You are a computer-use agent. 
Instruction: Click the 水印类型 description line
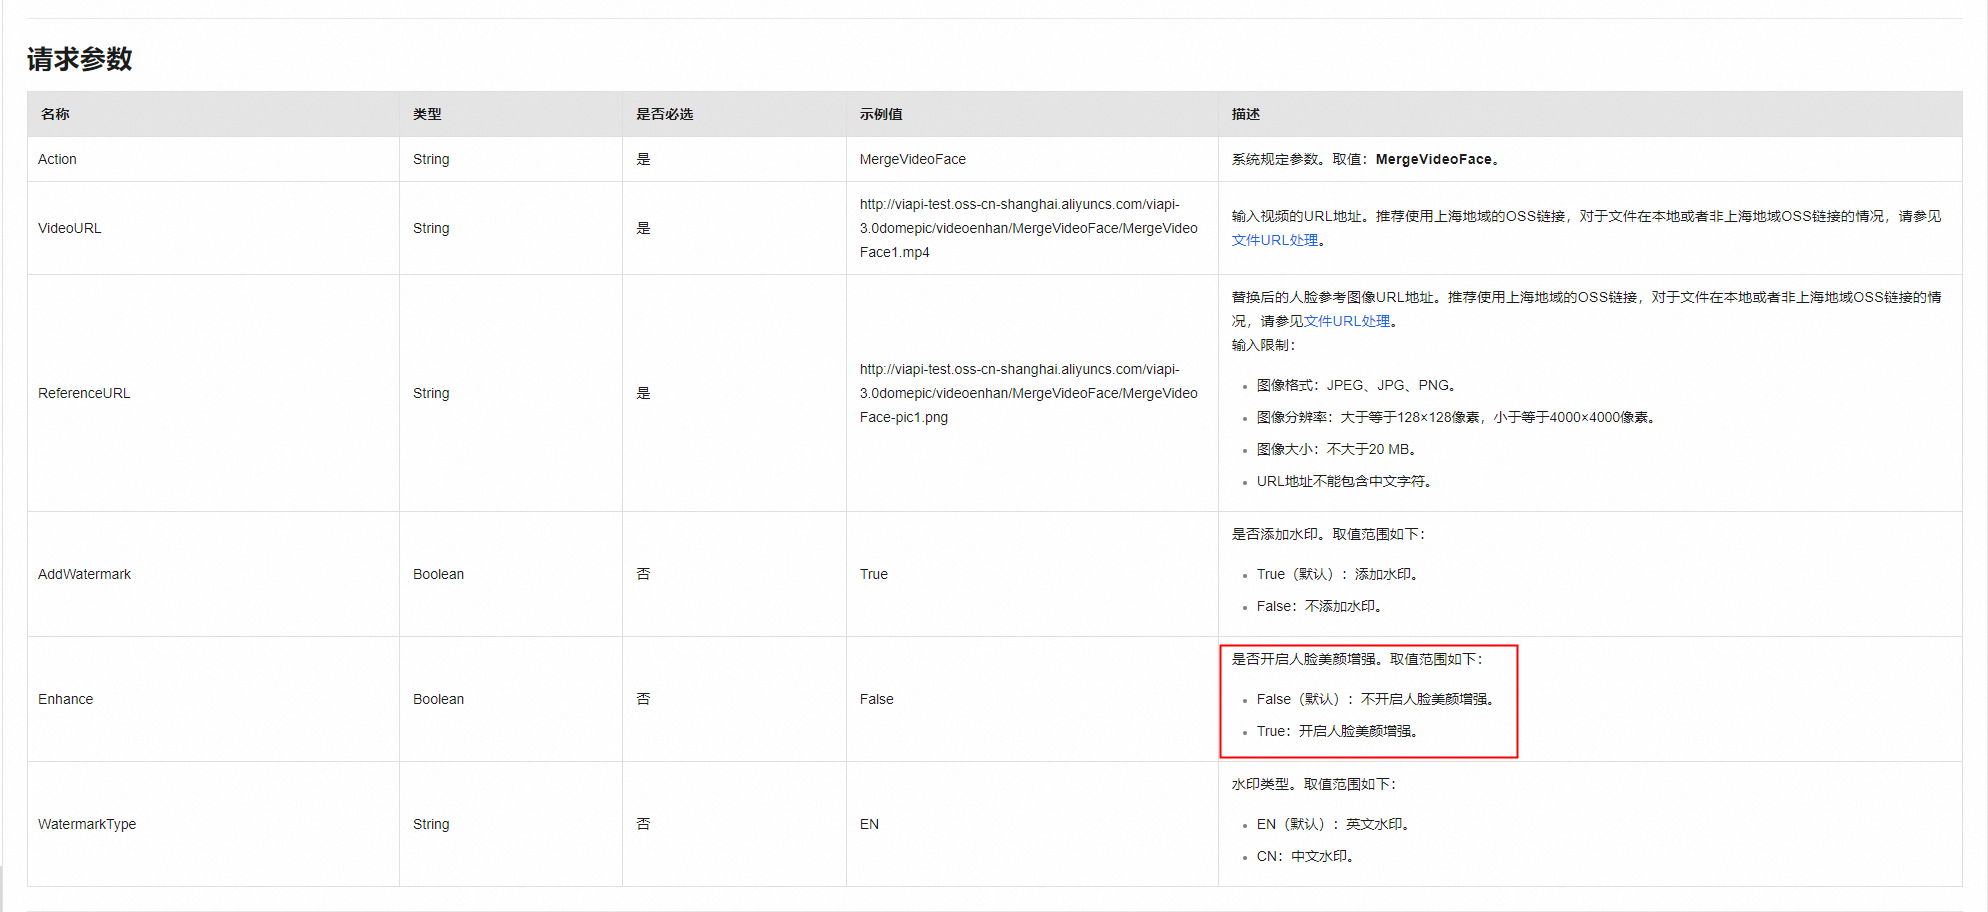(x=1314, y=784)
